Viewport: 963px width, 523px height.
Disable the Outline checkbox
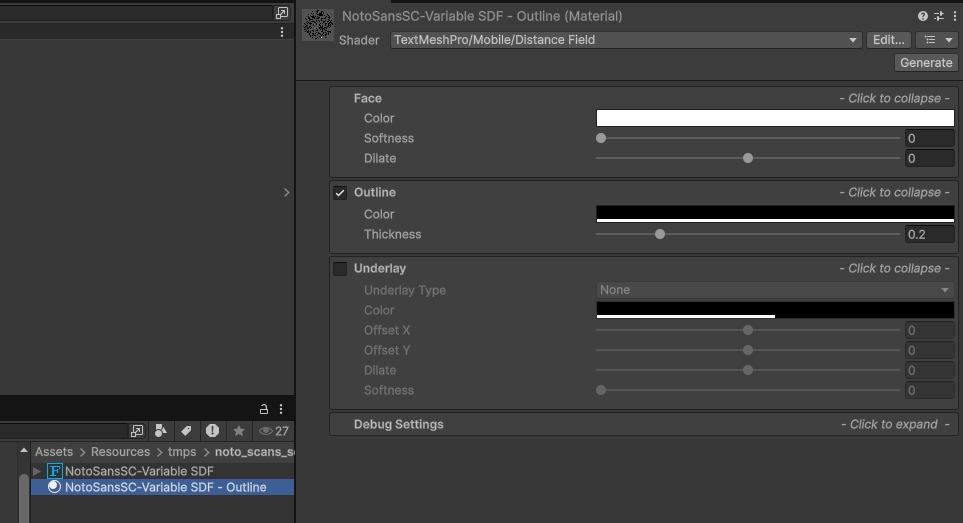(x=340, y=193)
